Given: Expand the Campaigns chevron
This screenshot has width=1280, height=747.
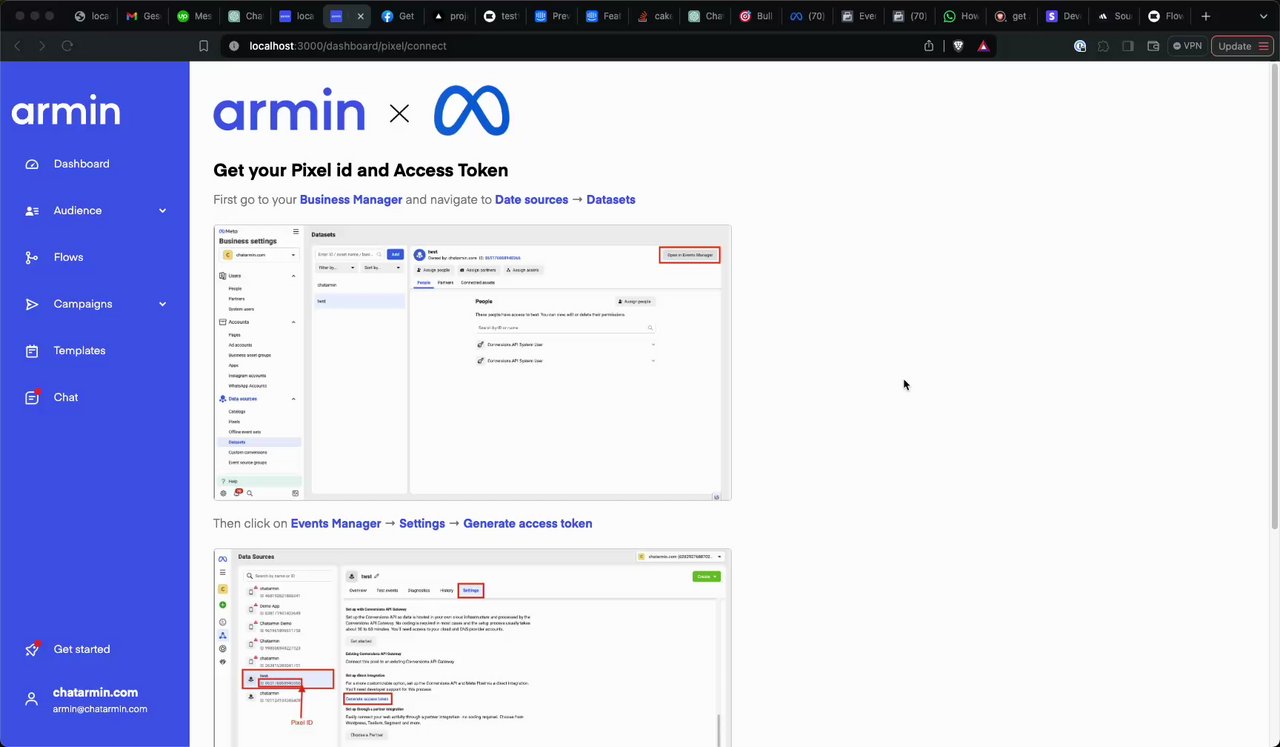Looking at the screenshot, I should pyautogui.click(x=162, y=304).
